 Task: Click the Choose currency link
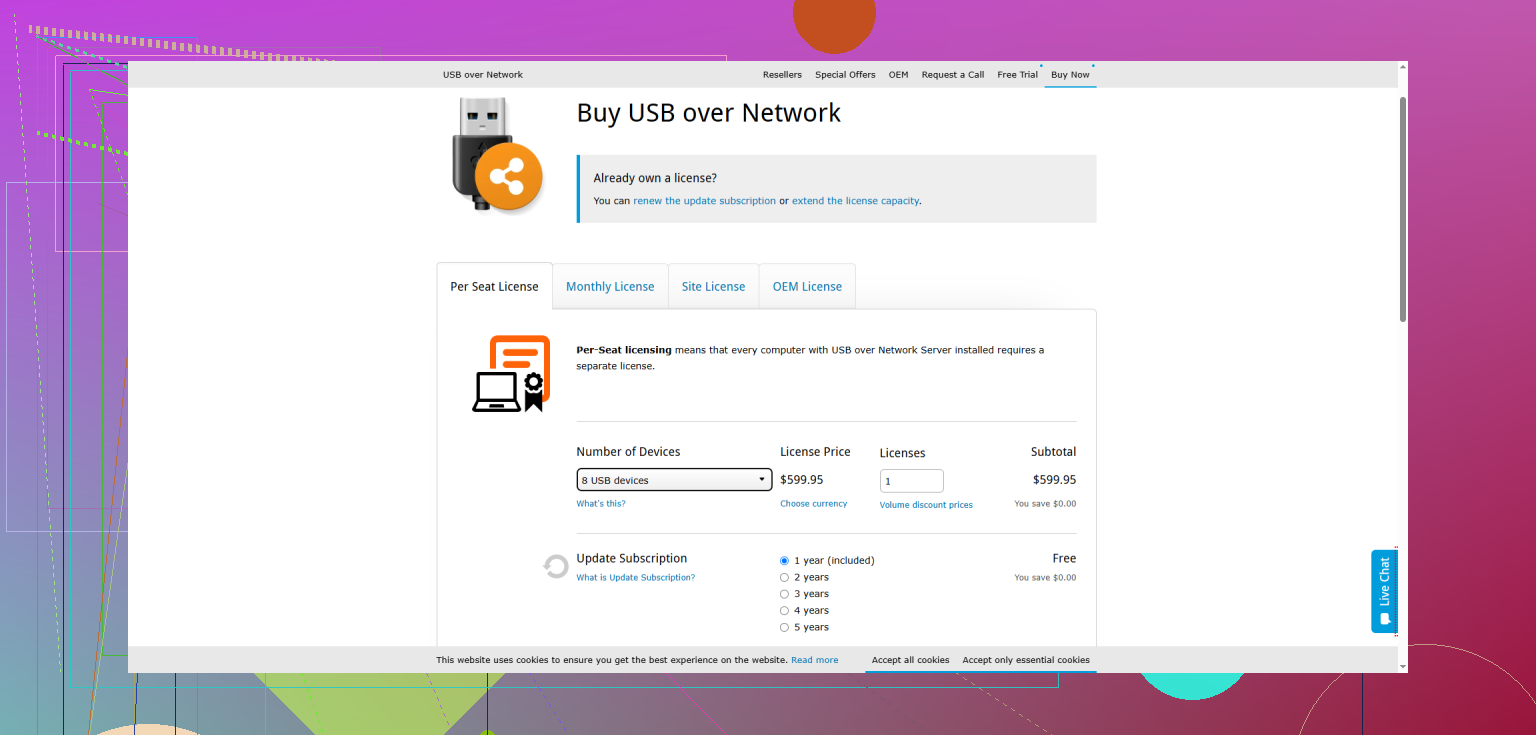coord(814,504)
